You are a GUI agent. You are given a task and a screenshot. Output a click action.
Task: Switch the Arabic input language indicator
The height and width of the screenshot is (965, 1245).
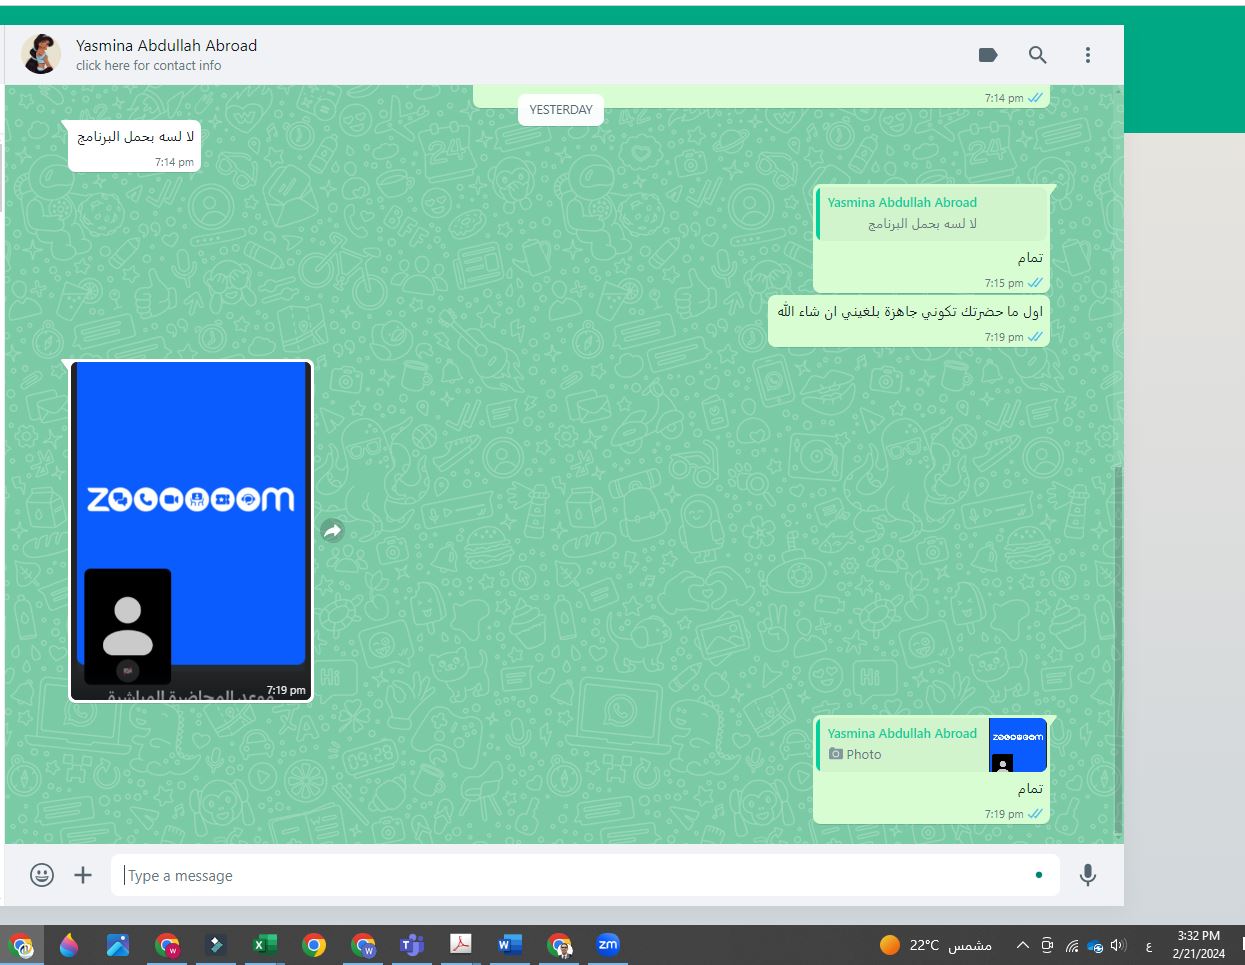click(1148, 946)
